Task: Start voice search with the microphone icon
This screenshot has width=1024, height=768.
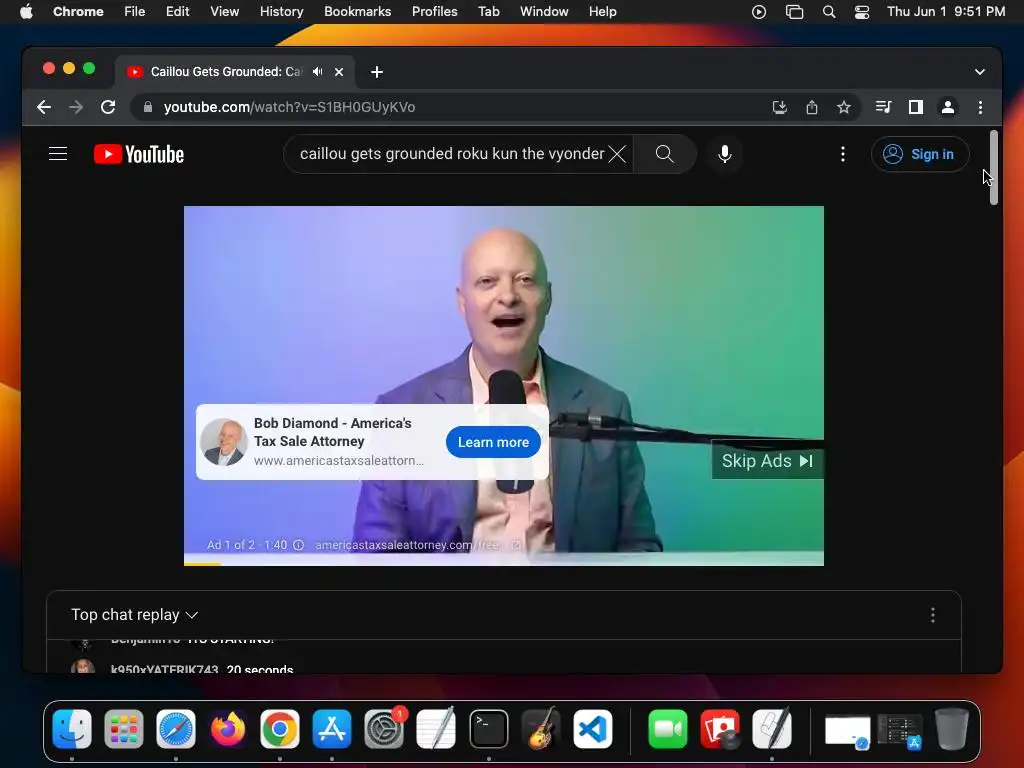Action: (x=724, y=154)
